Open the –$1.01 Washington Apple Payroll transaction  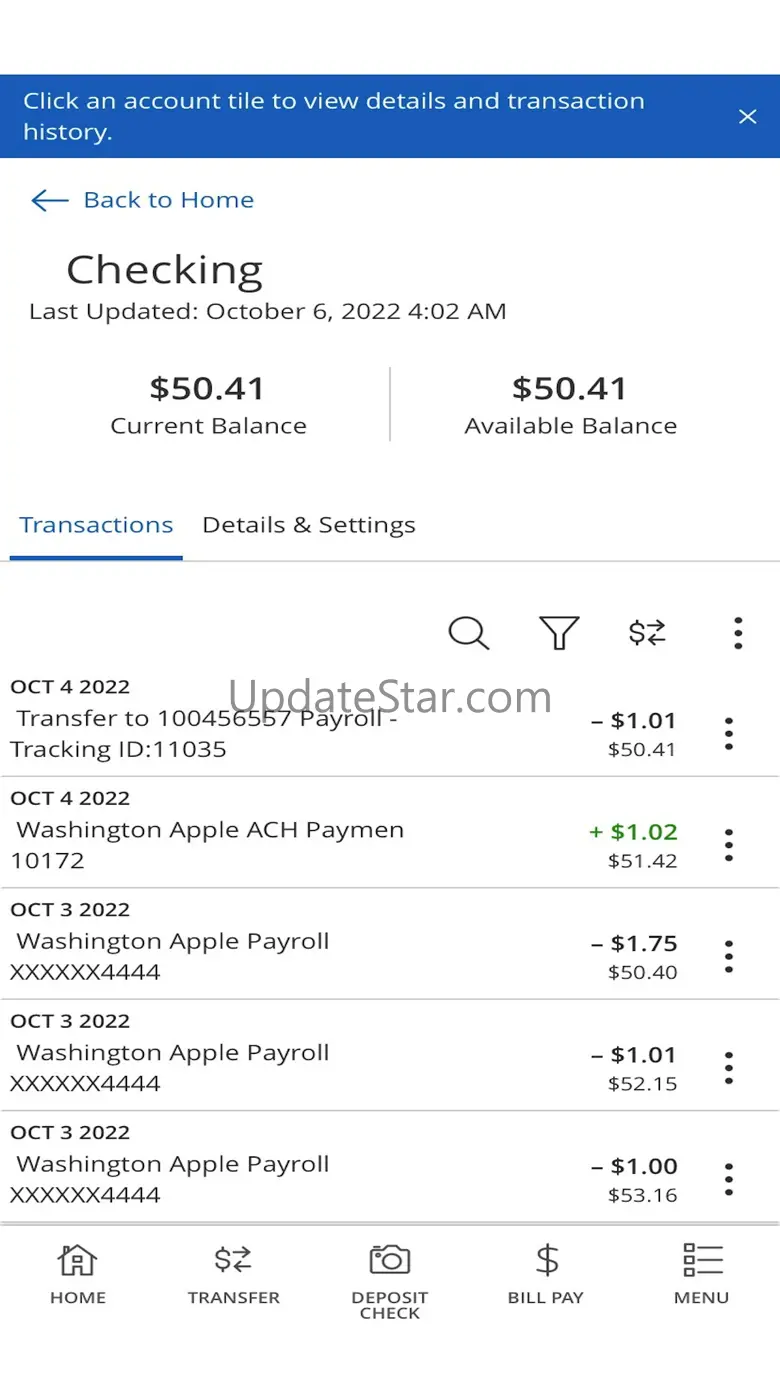click(300, 1067)
